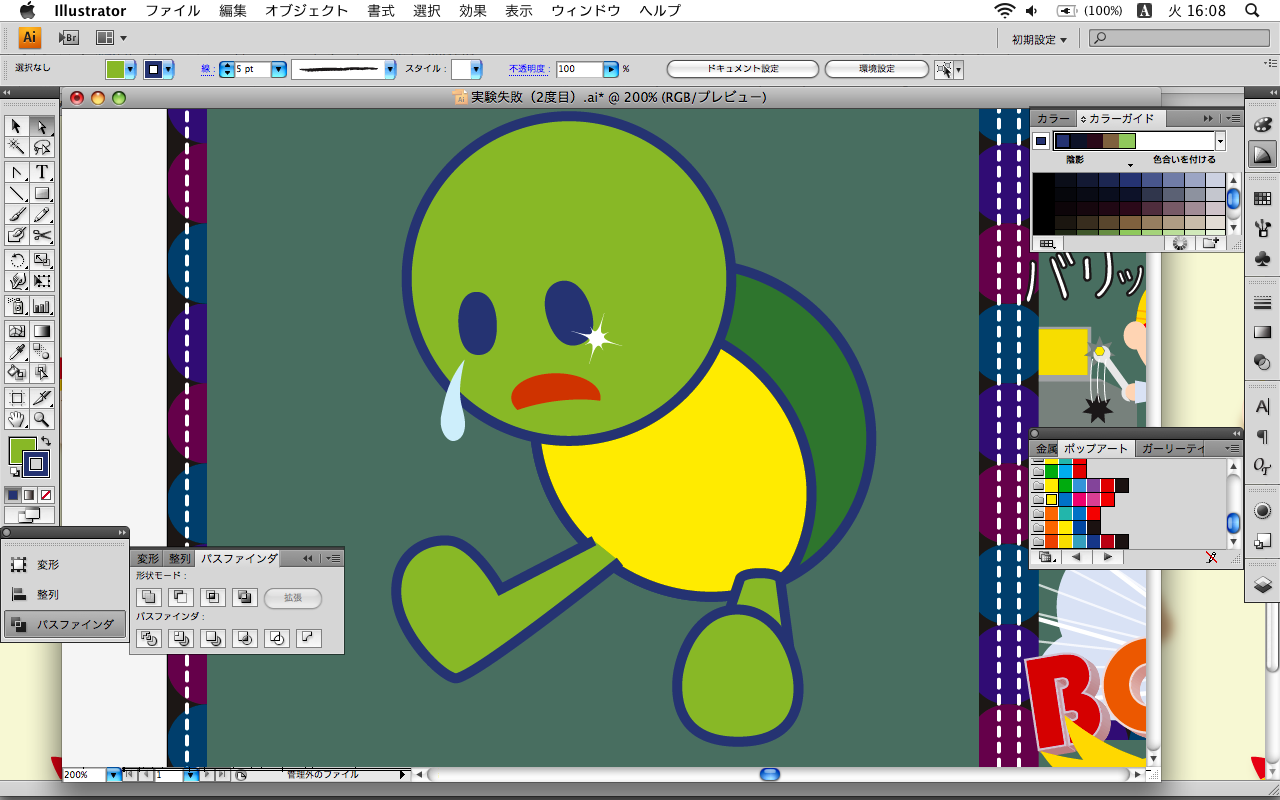The image size is (1280, 800).
Task: Pick the Pencil tool
Action: [42, 214]
